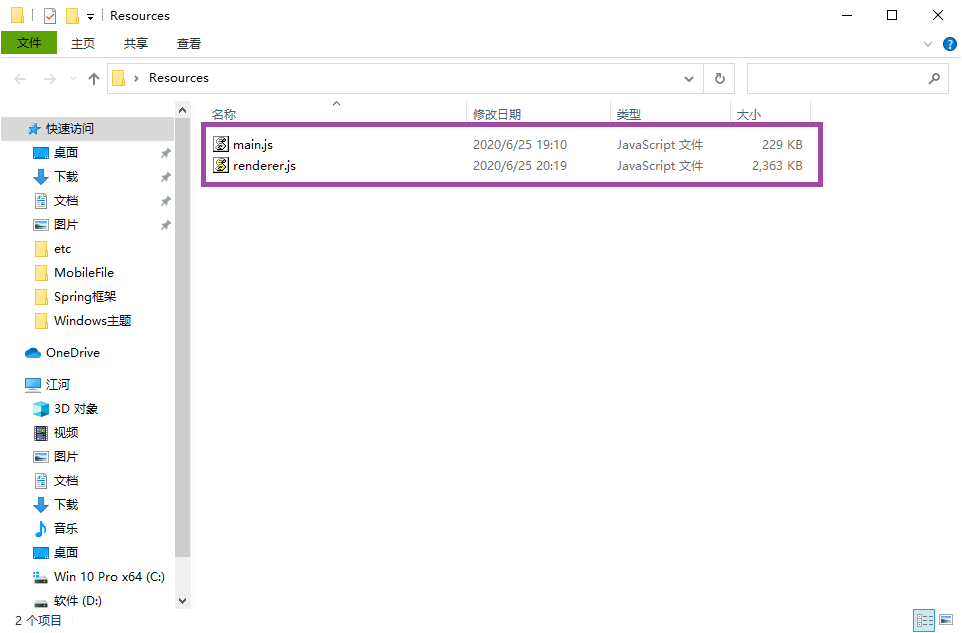Enable details view in the status bar
The image size is (962, 633).
tap(925, 620)
